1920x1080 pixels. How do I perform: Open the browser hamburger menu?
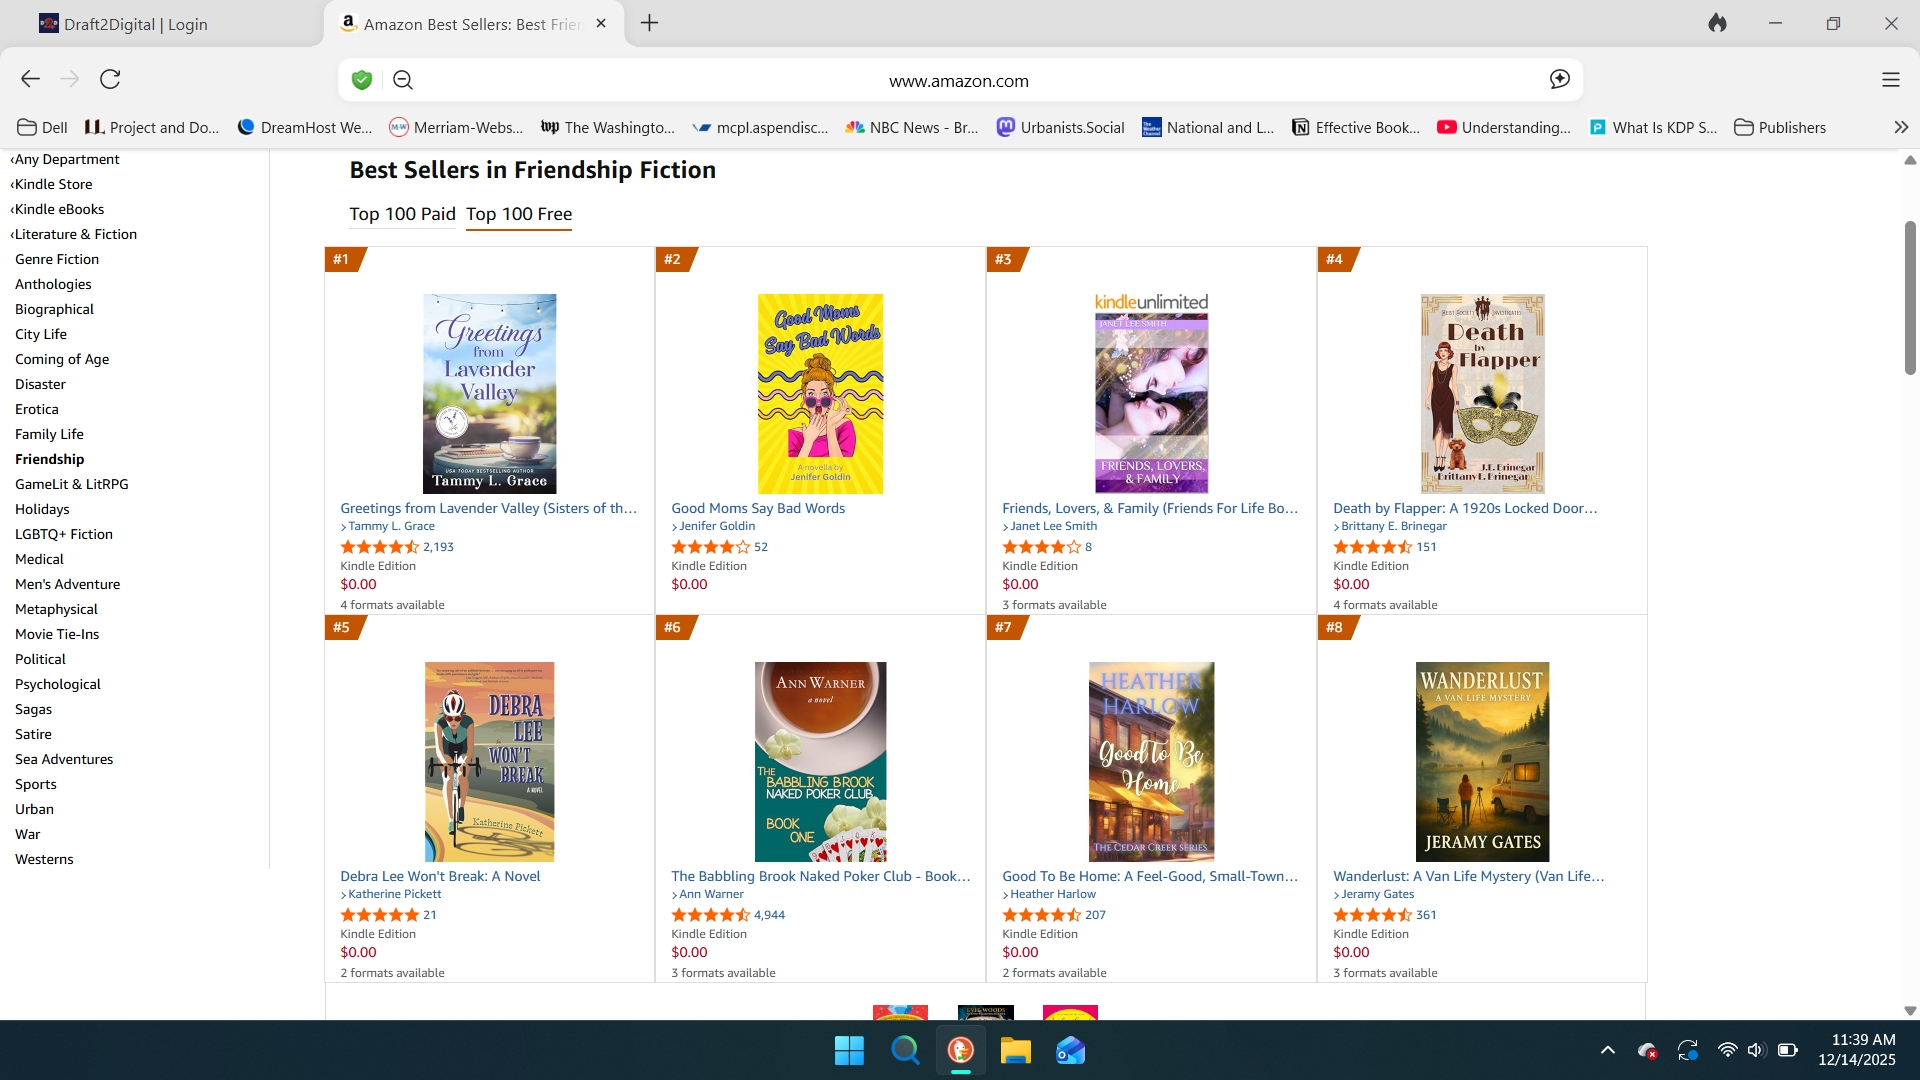[1890, 80]
